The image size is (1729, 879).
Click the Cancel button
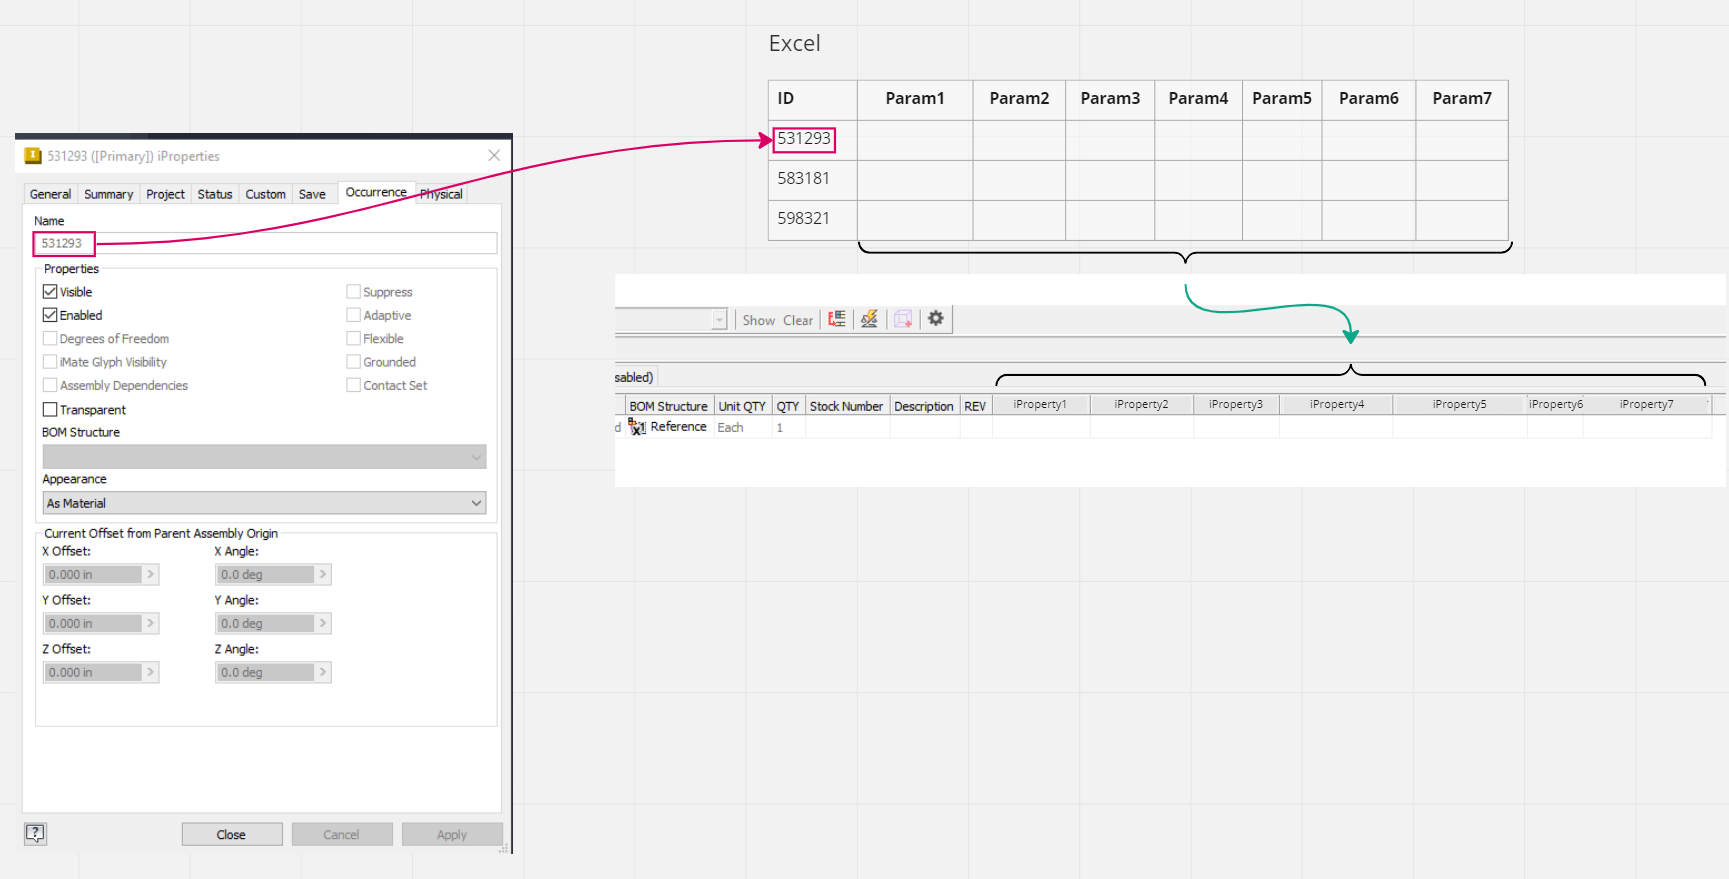tap(341, 834)
